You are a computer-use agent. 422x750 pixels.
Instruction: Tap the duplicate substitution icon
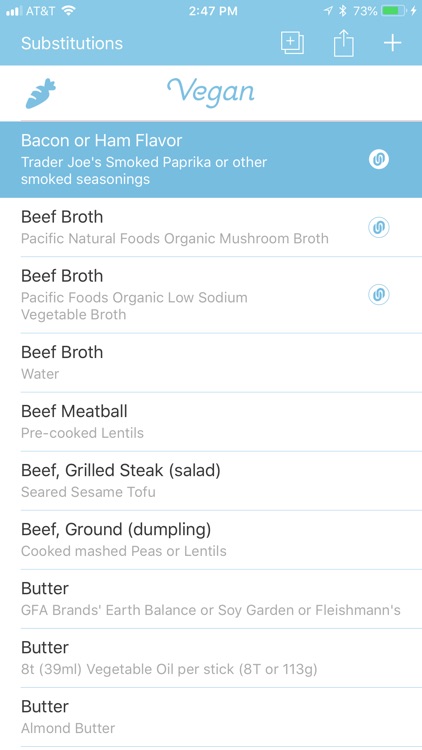pos(292,43)
